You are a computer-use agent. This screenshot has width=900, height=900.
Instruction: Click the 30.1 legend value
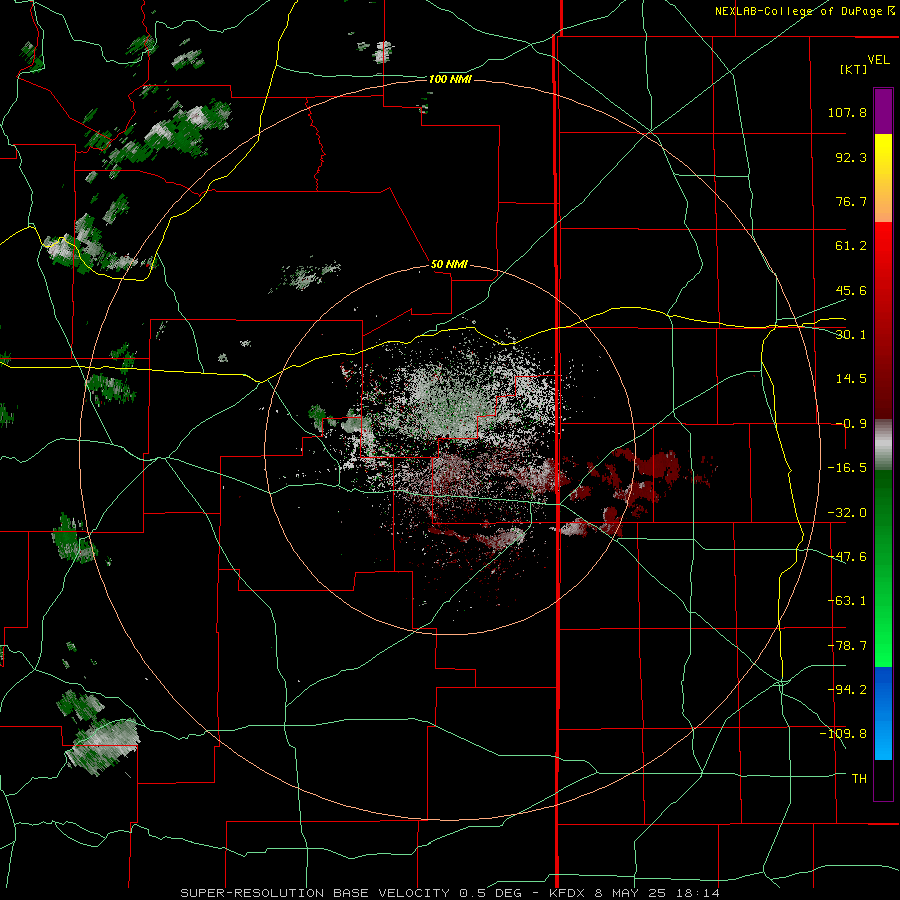(x=851, y=335)
